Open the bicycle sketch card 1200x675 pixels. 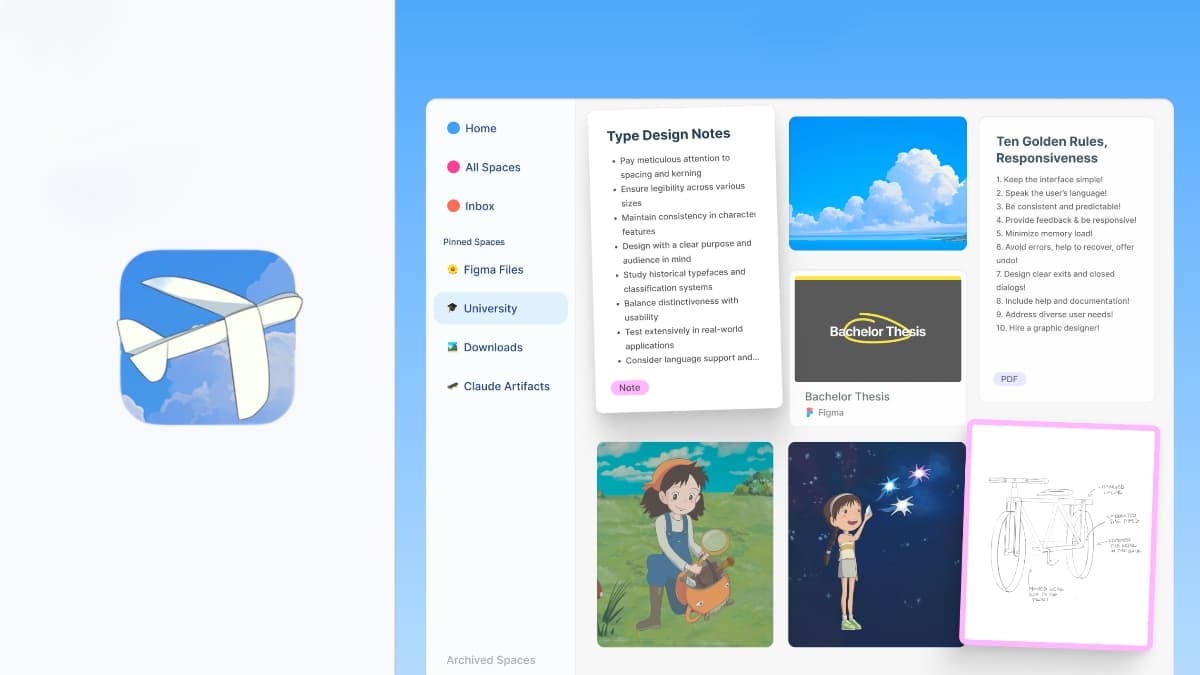click(1060, 535)
